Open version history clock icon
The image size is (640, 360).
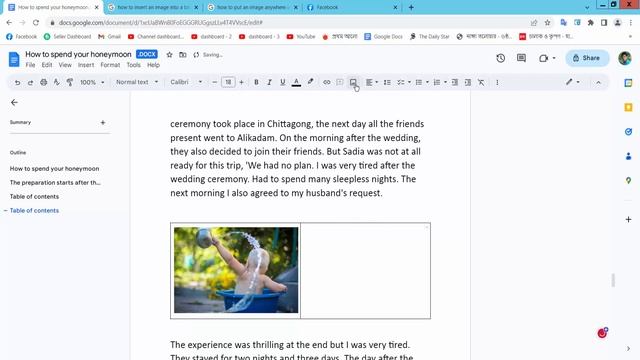click(500, 58)
